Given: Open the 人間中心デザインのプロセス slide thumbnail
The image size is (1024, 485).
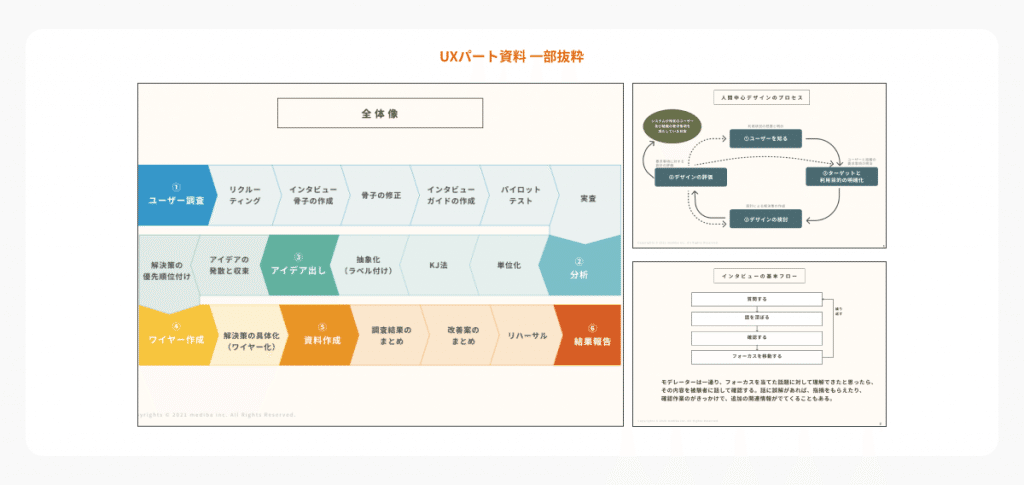Looking at the screenshot, I should click(x=759, y=166).
